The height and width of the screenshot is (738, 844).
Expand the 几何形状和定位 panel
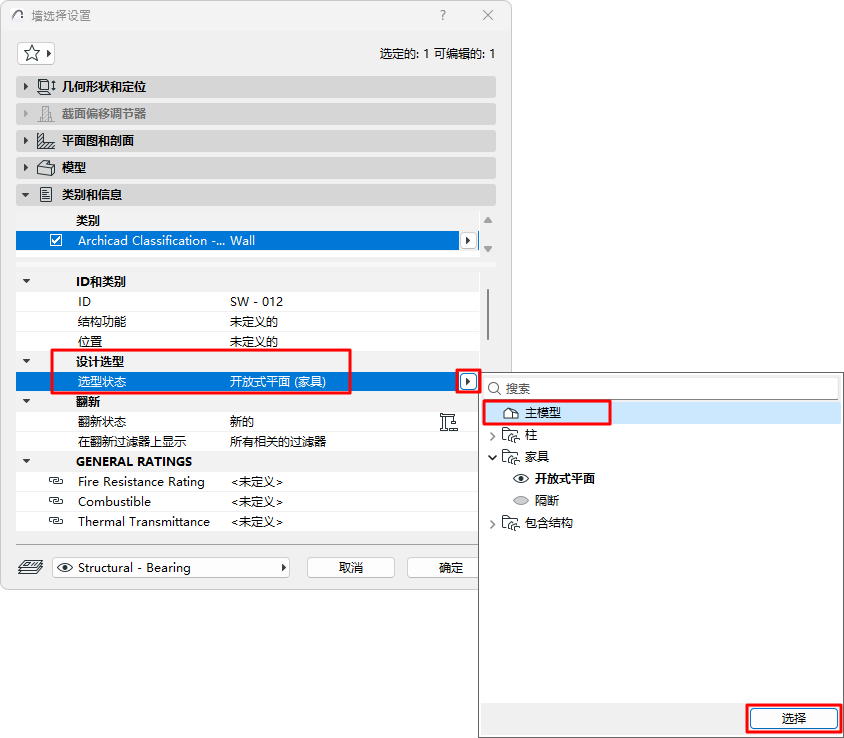coord(25,87)
